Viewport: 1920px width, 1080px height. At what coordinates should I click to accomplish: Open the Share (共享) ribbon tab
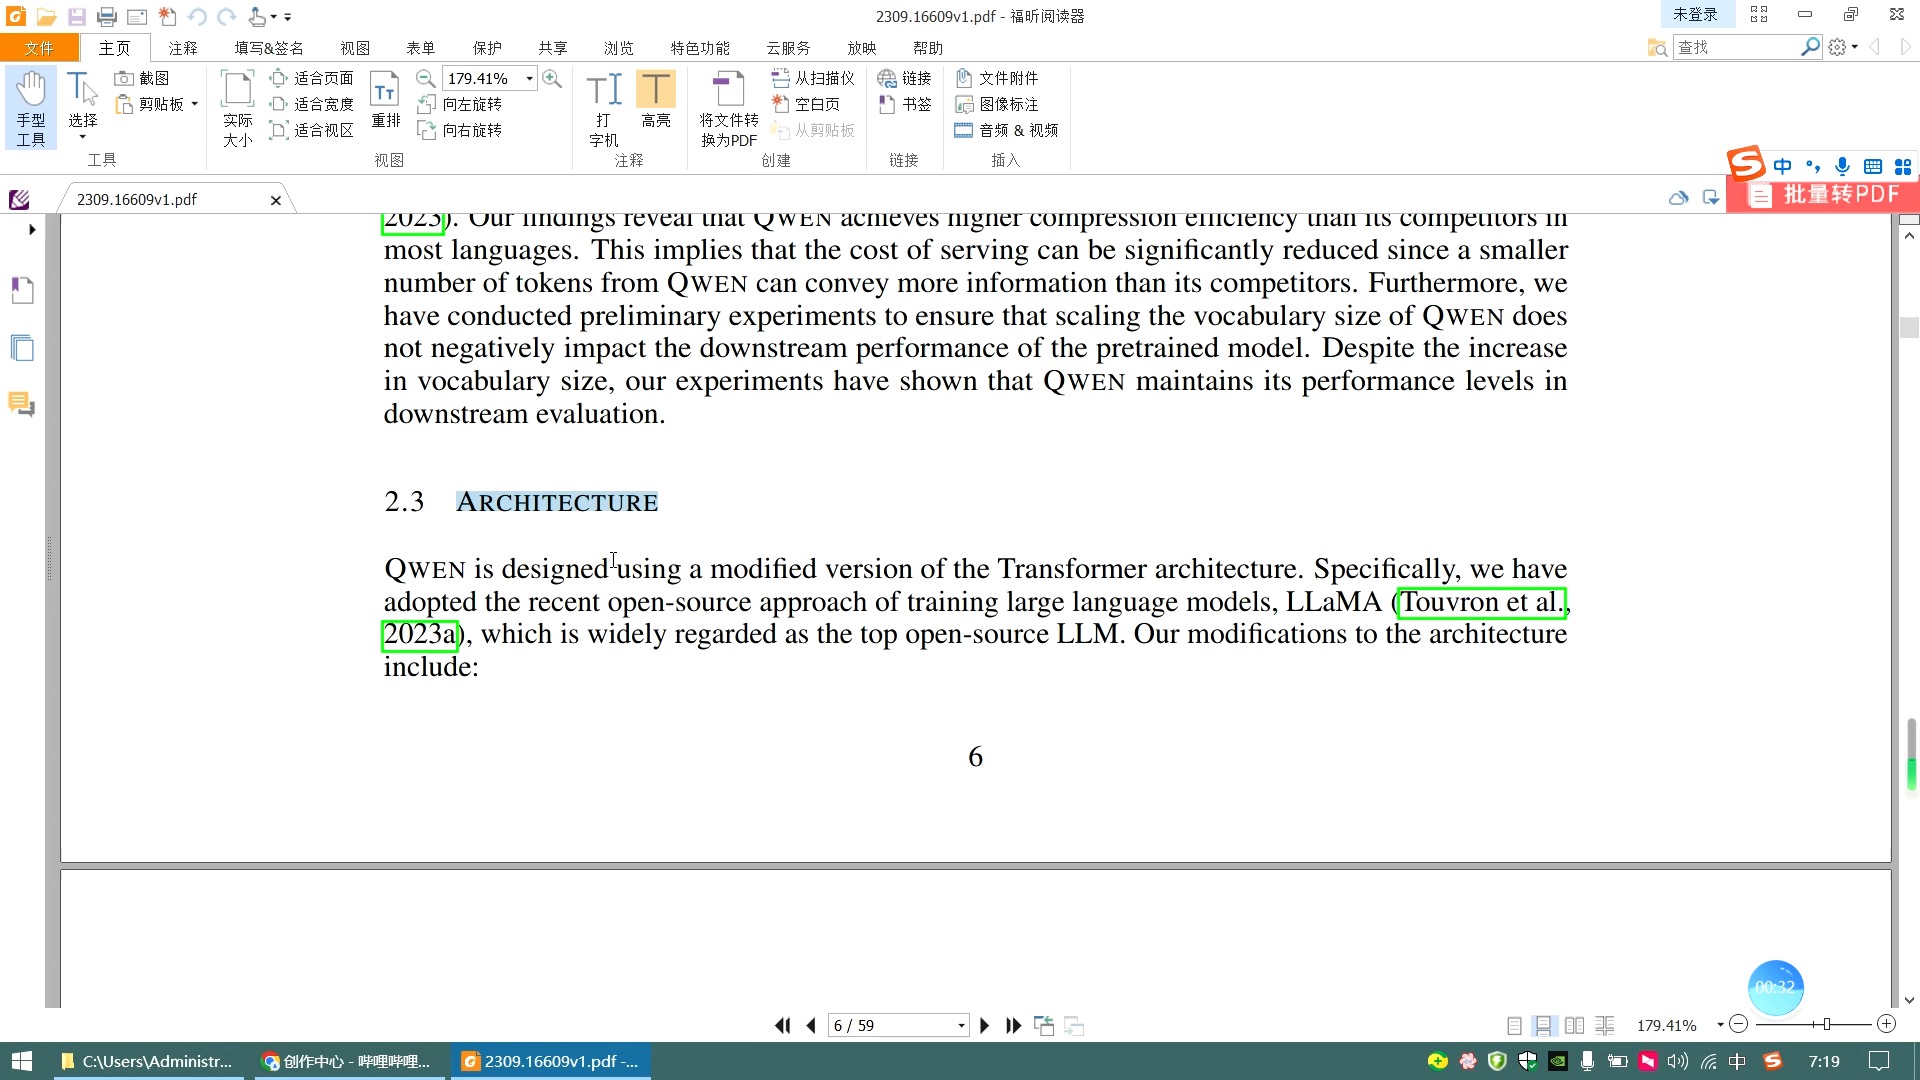click(x=553, y=48)
